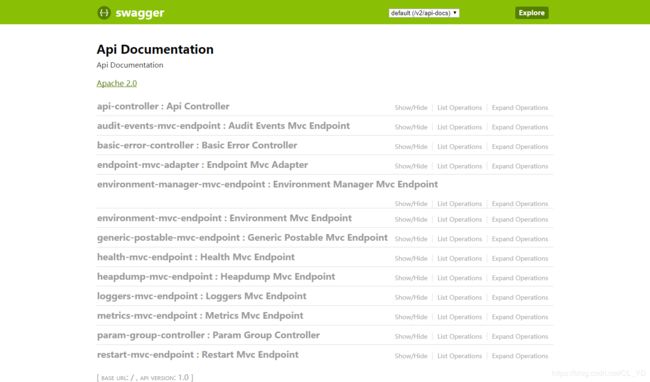650x382 pixels.
Task: List Operations for api-controller
Action: point(459,108)
